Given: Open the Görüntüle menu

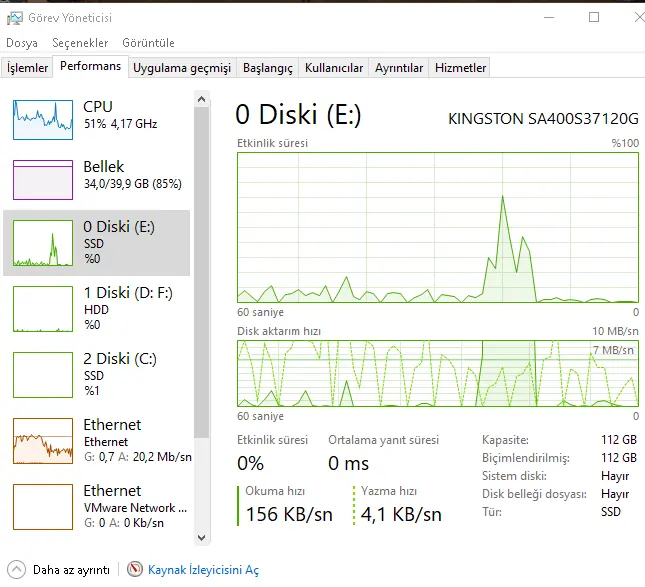Looking at the screenshot, I should 148,43.
